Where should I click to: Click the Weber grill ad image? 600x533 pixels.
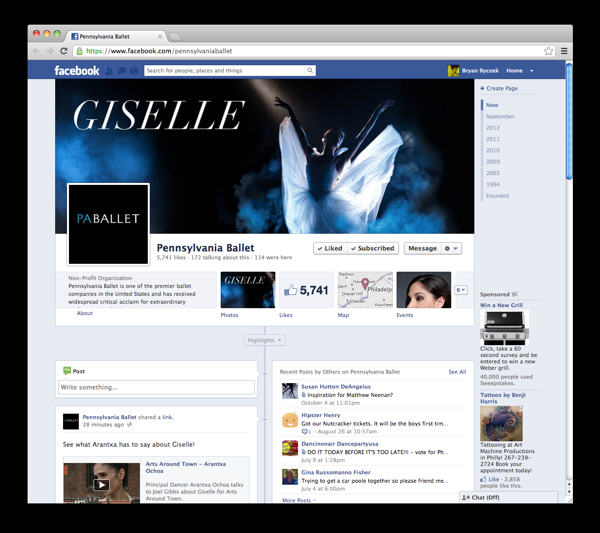click(x=504, y=328)
